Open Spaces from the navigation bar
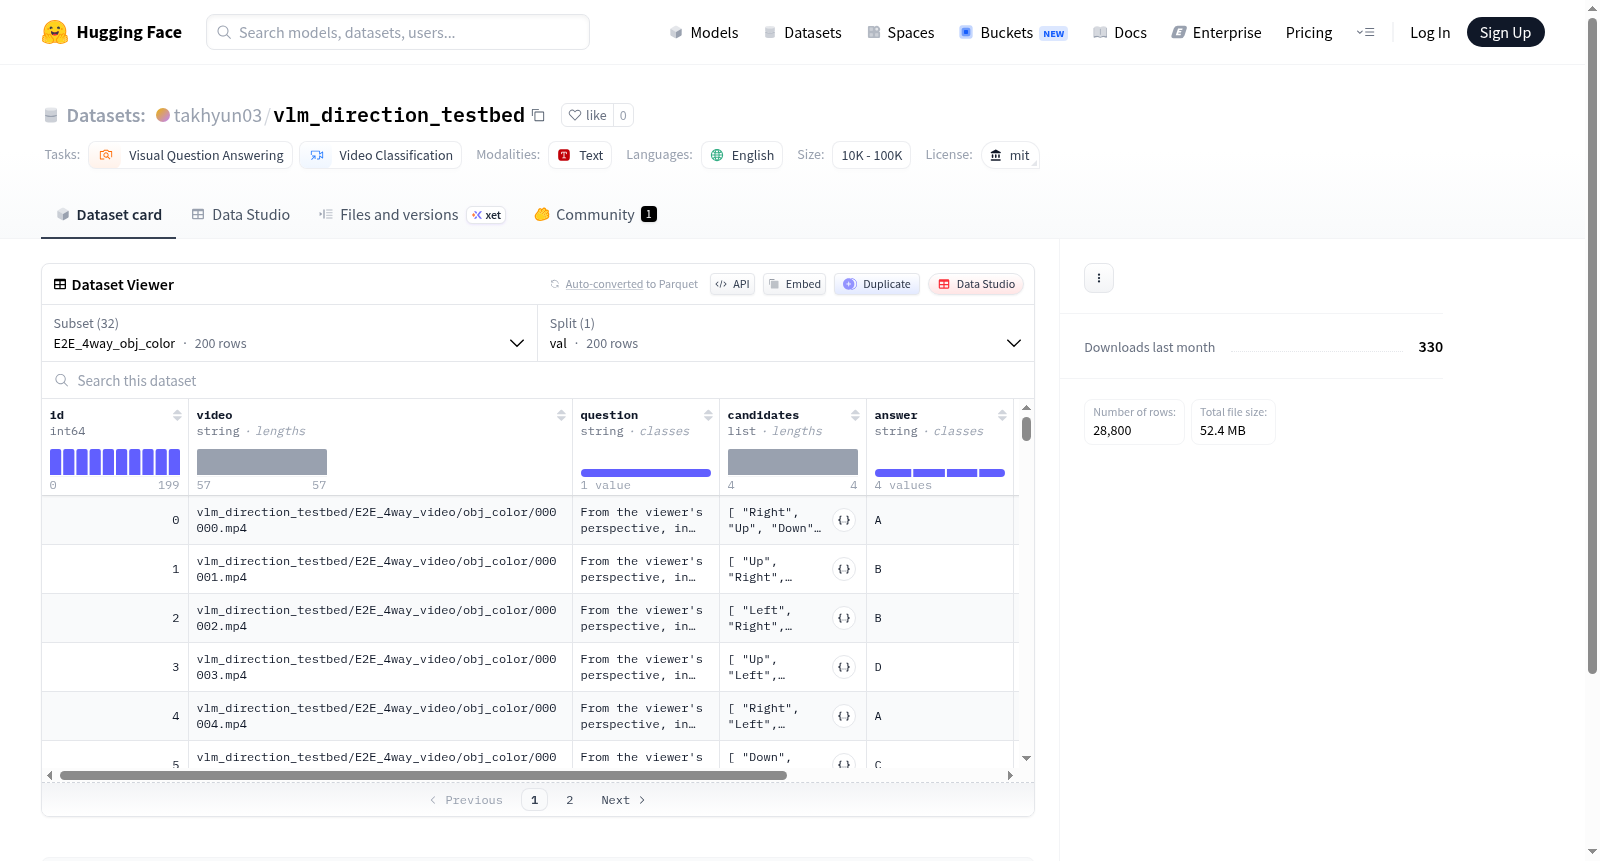This screenshot has height=861, width=1600. pos(901,32)
